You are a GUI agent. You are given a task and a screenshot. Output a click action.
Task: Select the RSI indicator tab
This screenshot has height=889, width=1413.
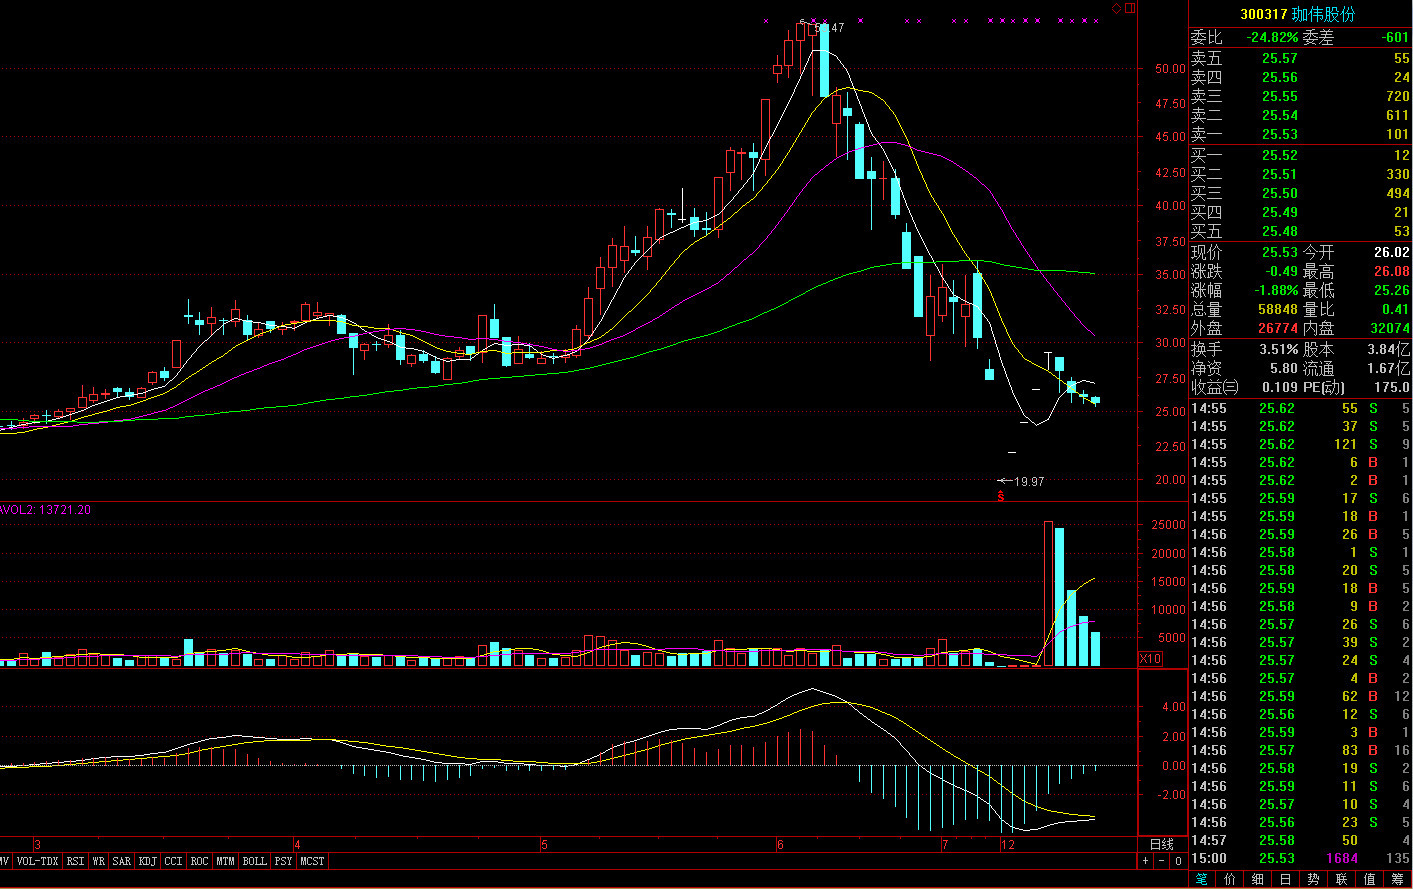tap(75, 861)
